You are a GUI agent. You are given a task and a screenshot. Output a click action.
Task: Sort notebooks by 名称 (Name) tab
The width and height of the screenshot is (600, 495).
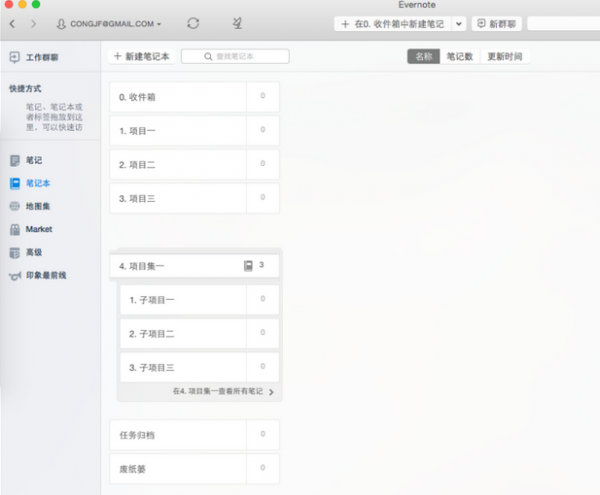424,57
